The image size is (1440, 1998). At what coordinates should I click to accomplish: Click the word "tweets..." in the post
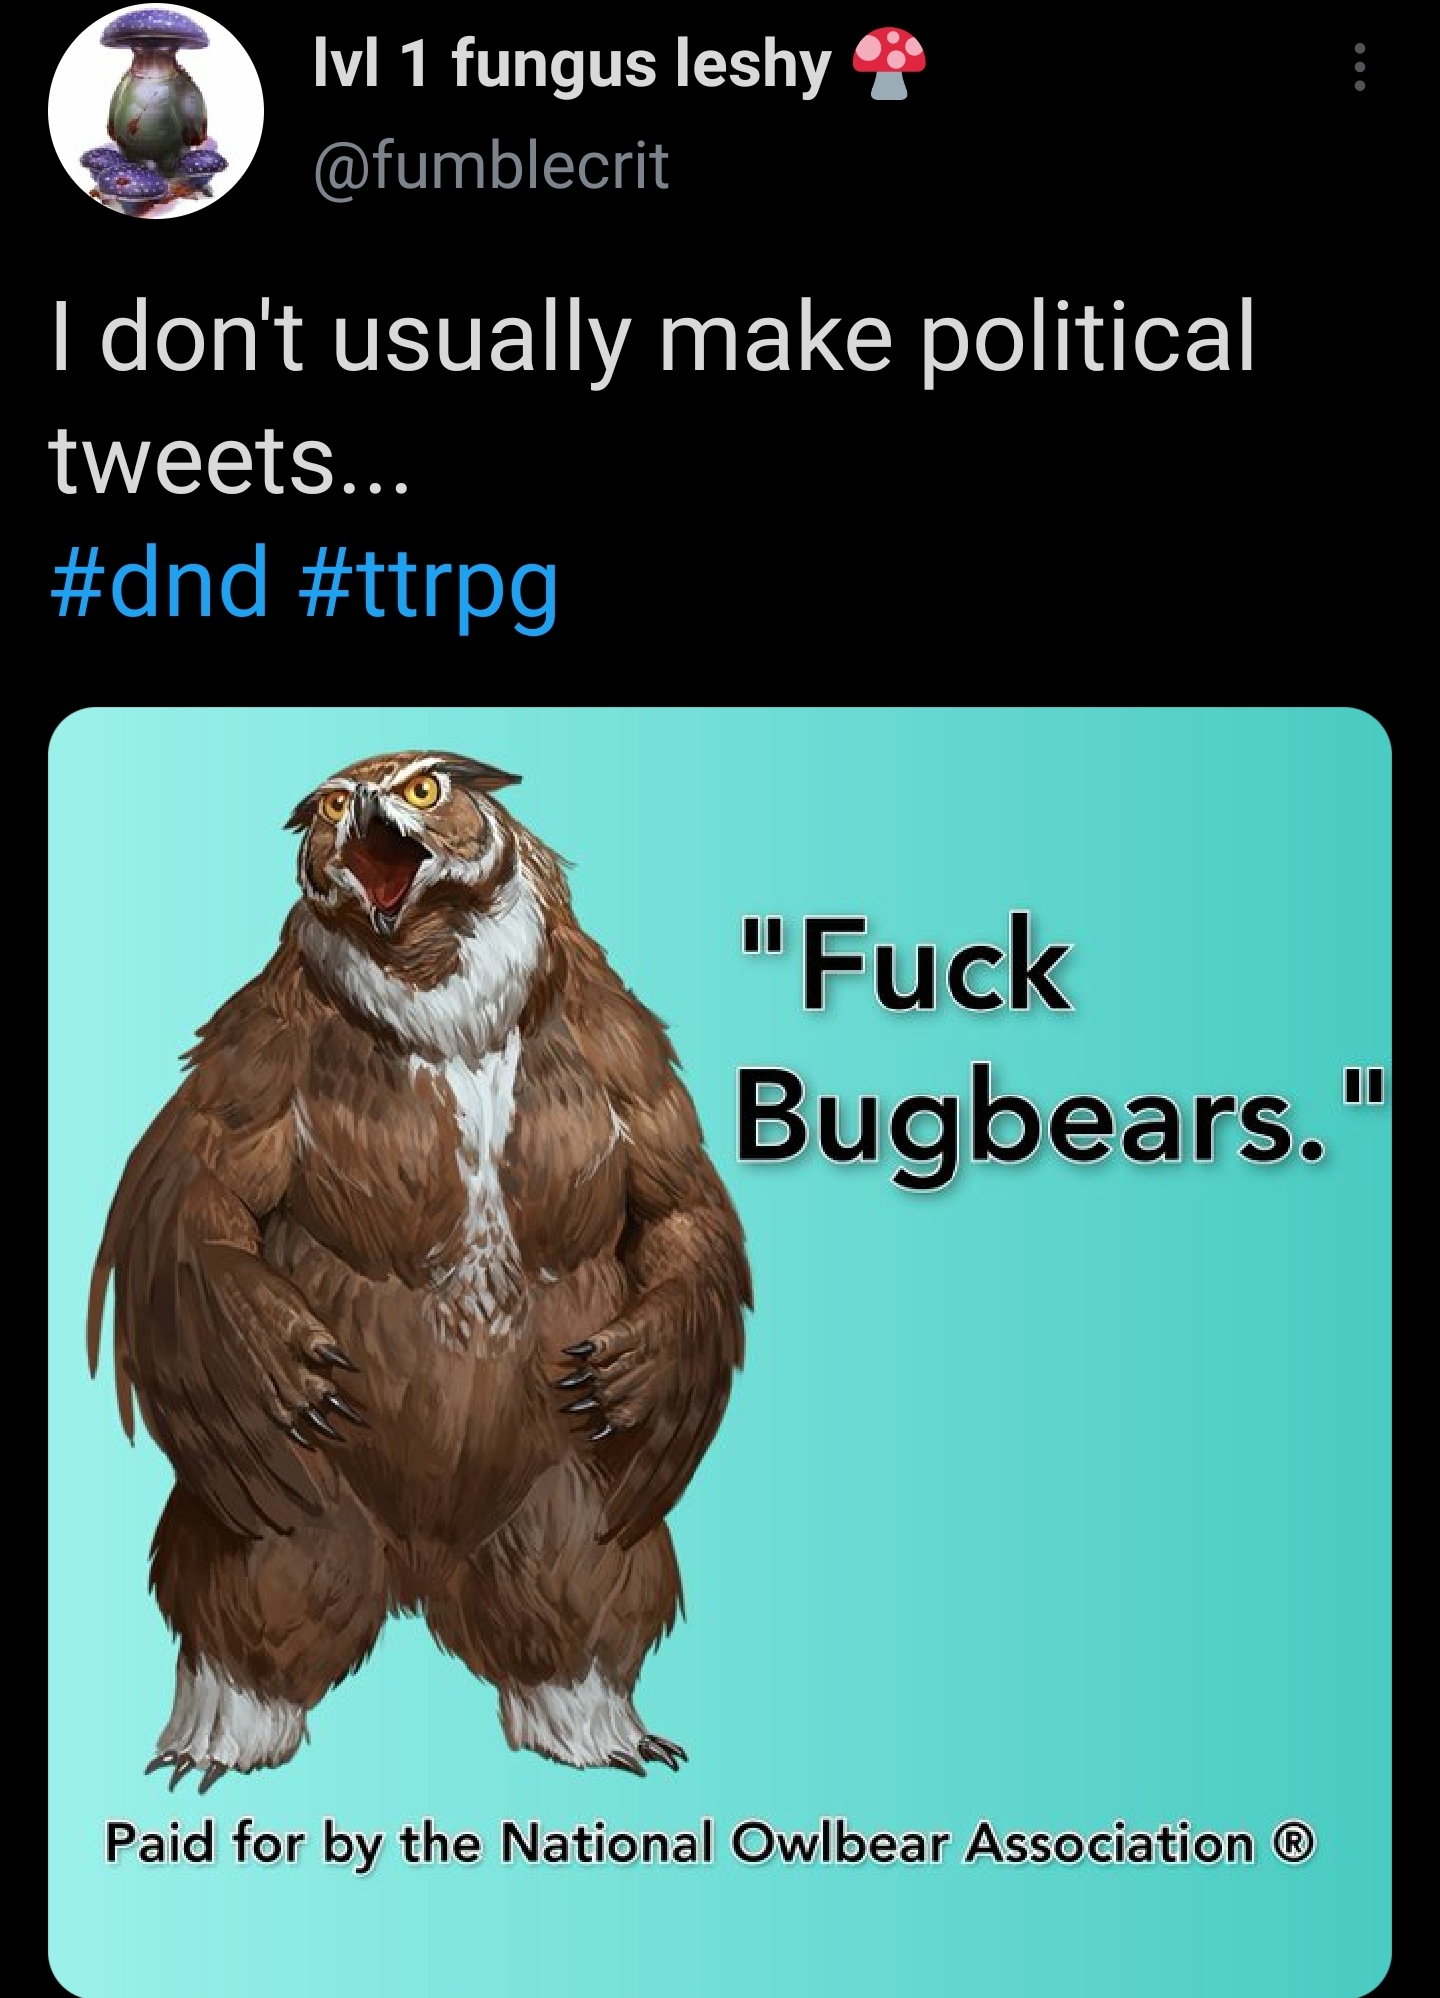tap(230, 462)
